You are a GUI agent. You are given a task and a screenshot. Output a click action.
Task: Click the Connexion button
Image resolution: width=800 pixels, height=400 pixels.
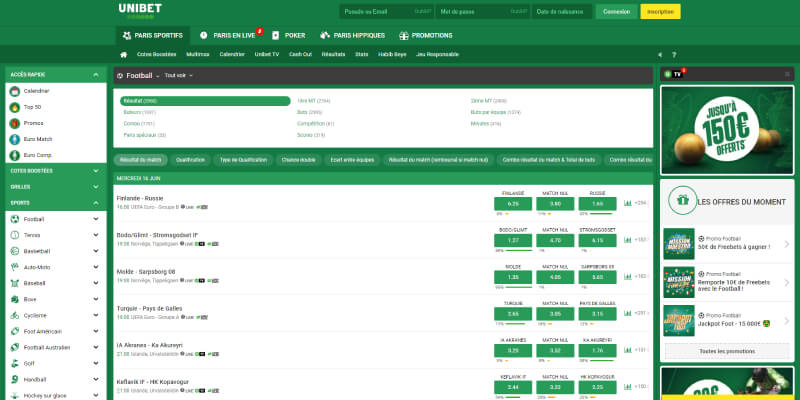[x=616, y=12]
